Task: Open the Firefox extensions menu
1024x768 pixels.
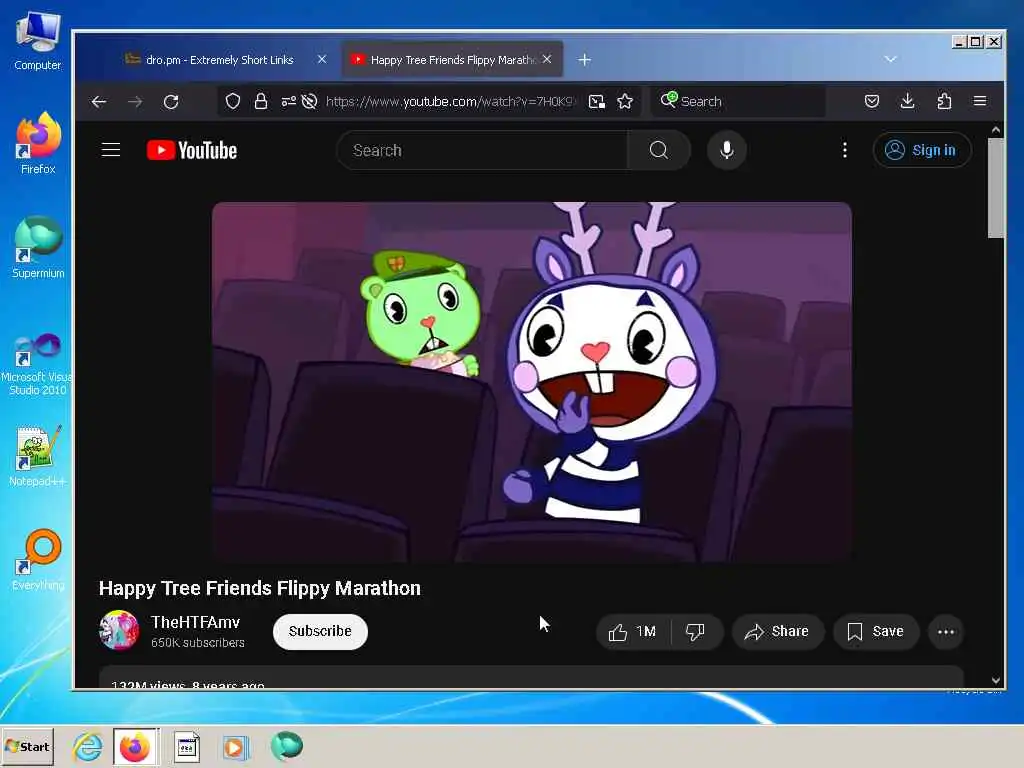Action: click(x=944, y=101)
